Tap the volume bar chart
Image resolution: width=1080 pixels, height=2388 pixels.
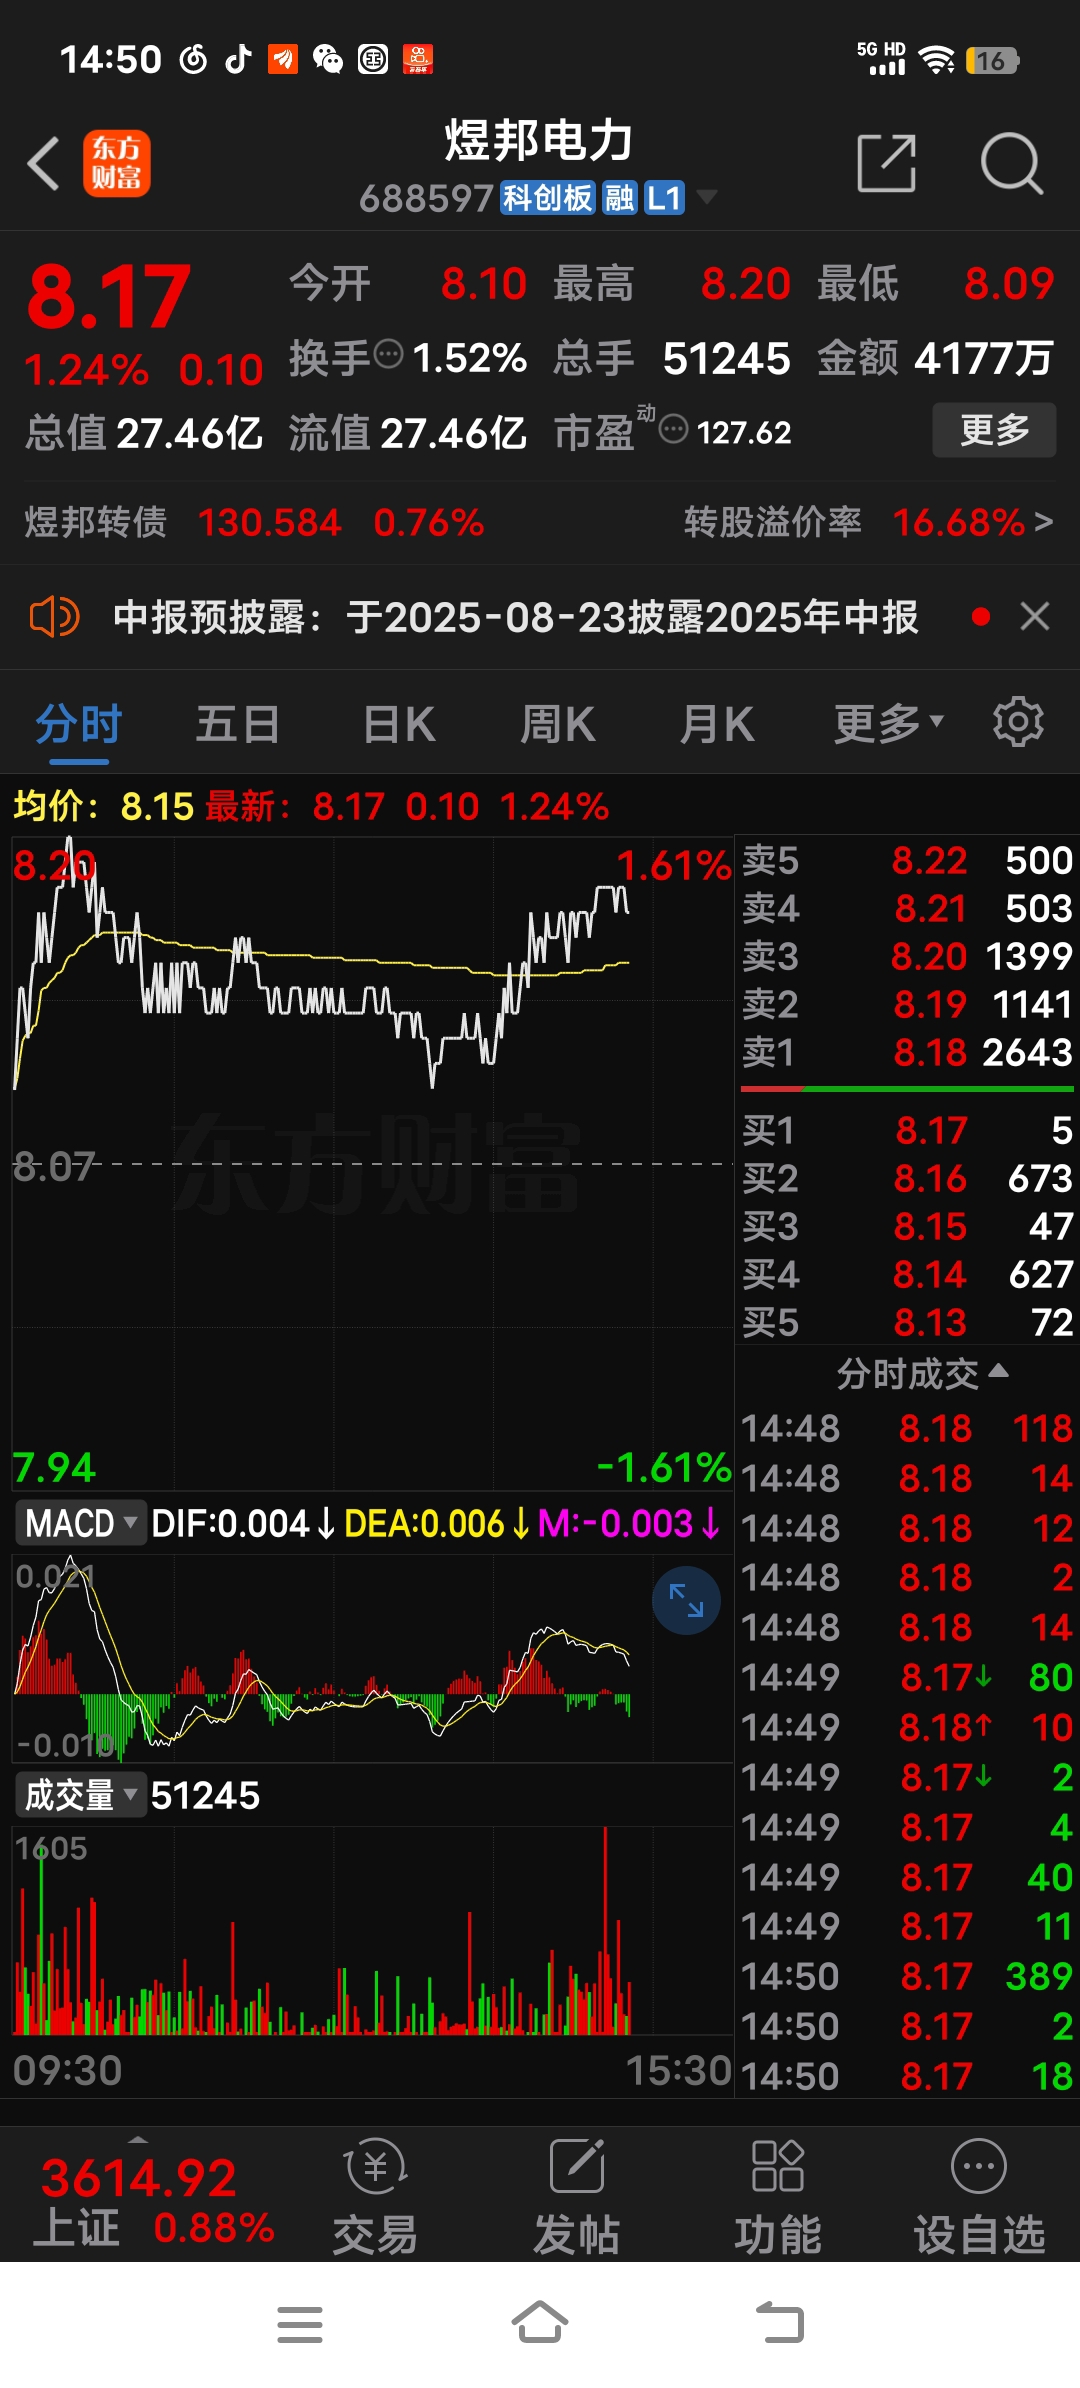372,1930
